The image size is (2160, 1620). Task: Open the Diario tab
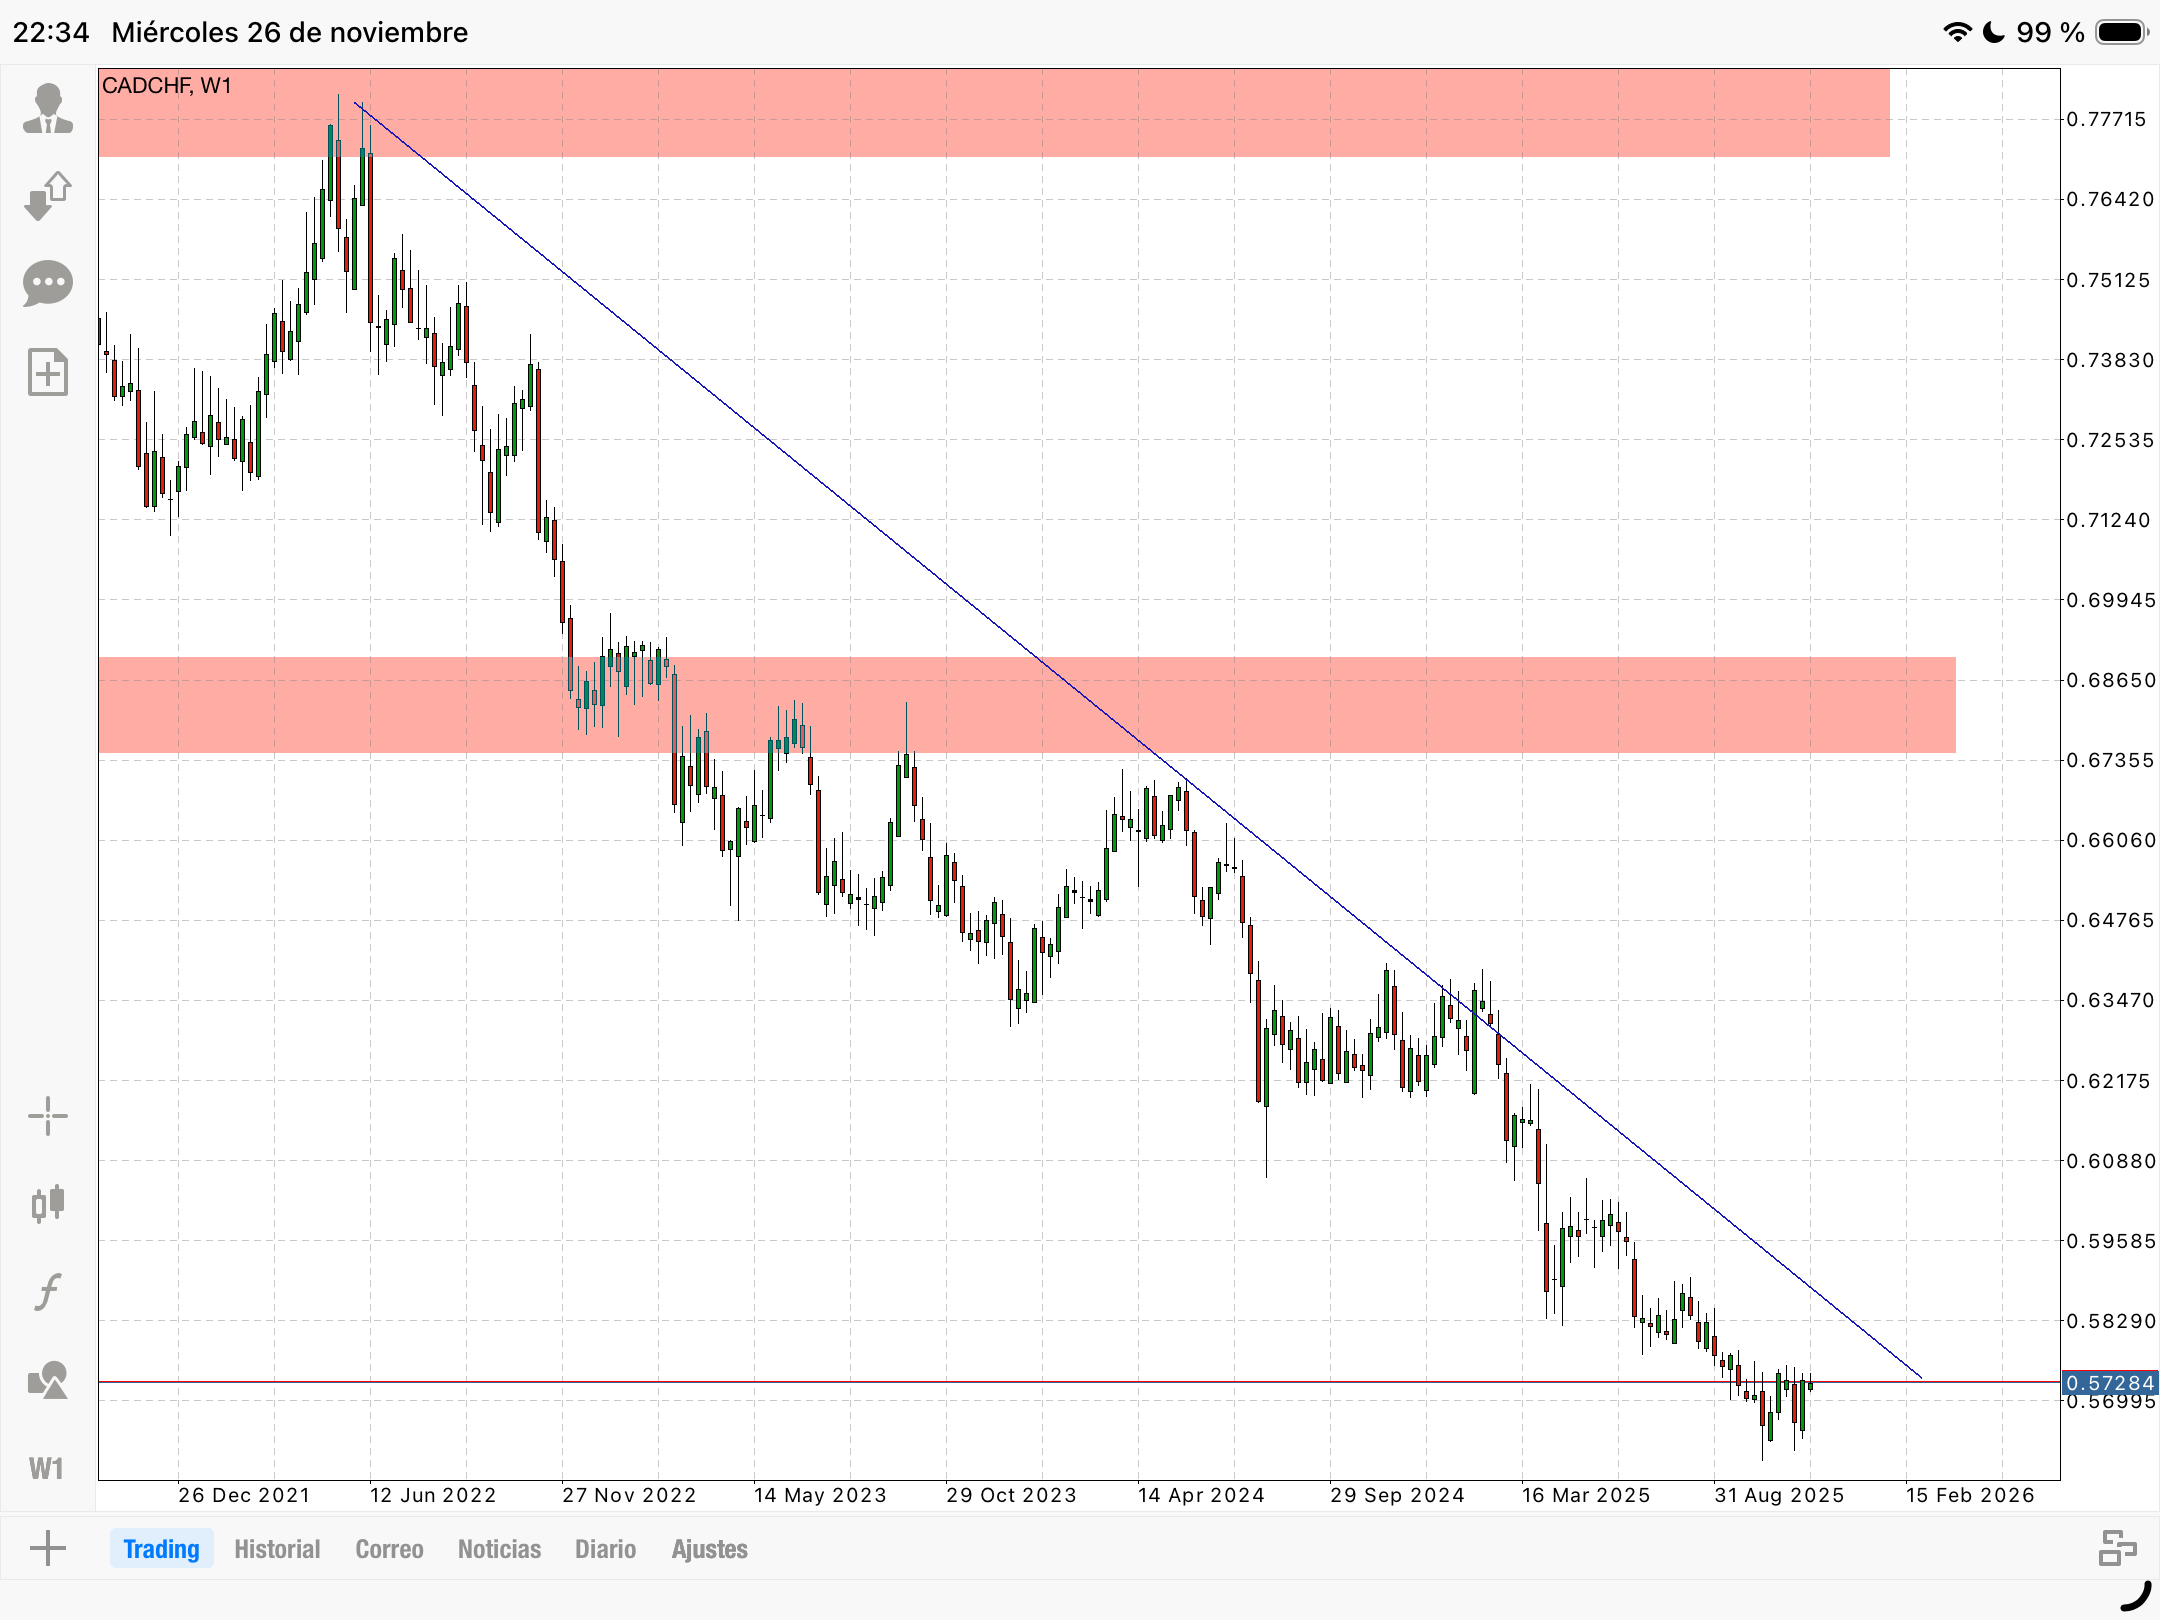[605, 1549]
